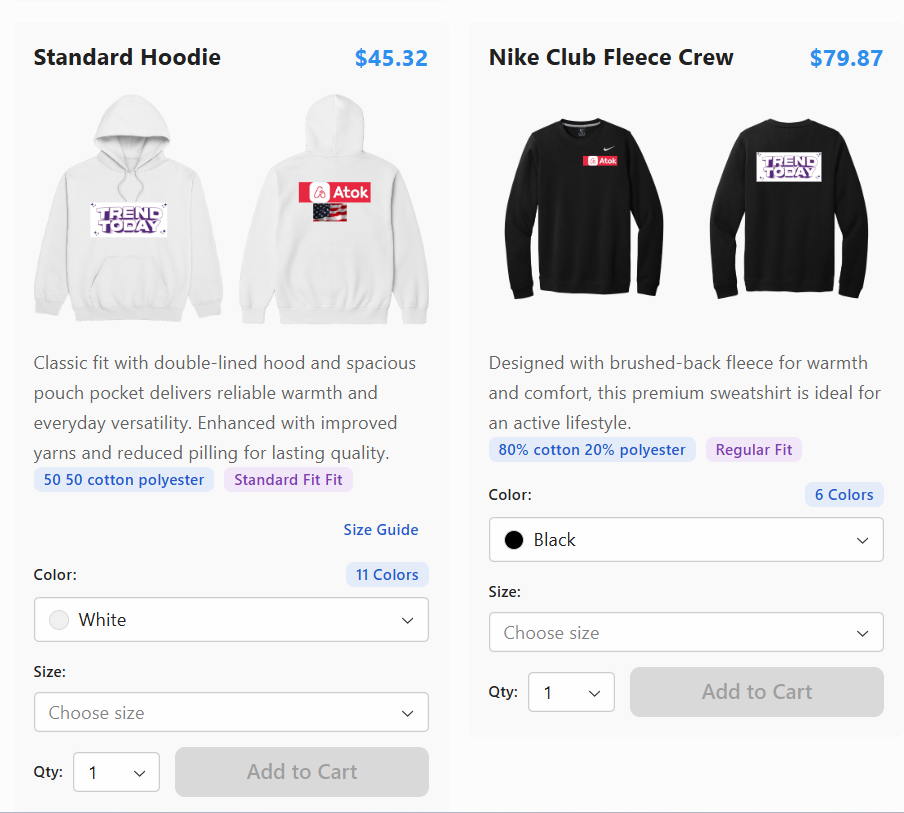This screenshot has height=813, width=904.
Task: Expand the Standard Hoodie size dropdown
Action: [231, 713]
